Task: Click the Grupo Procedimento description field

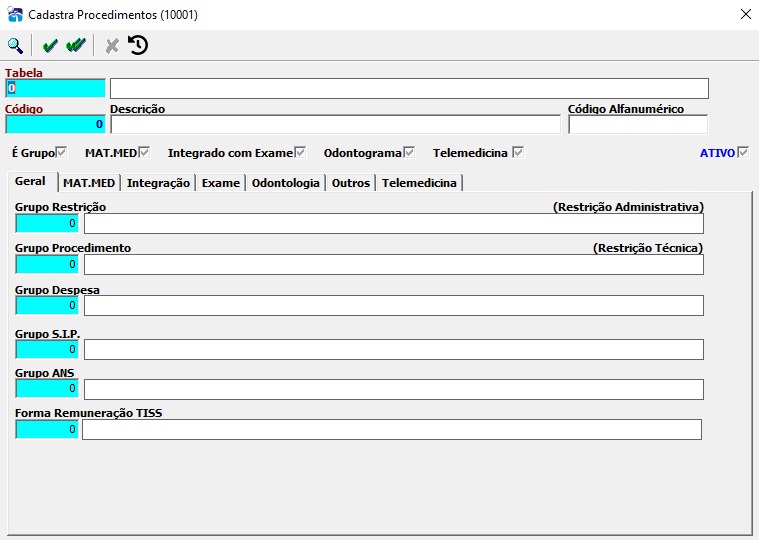Action: pos(394,265)
